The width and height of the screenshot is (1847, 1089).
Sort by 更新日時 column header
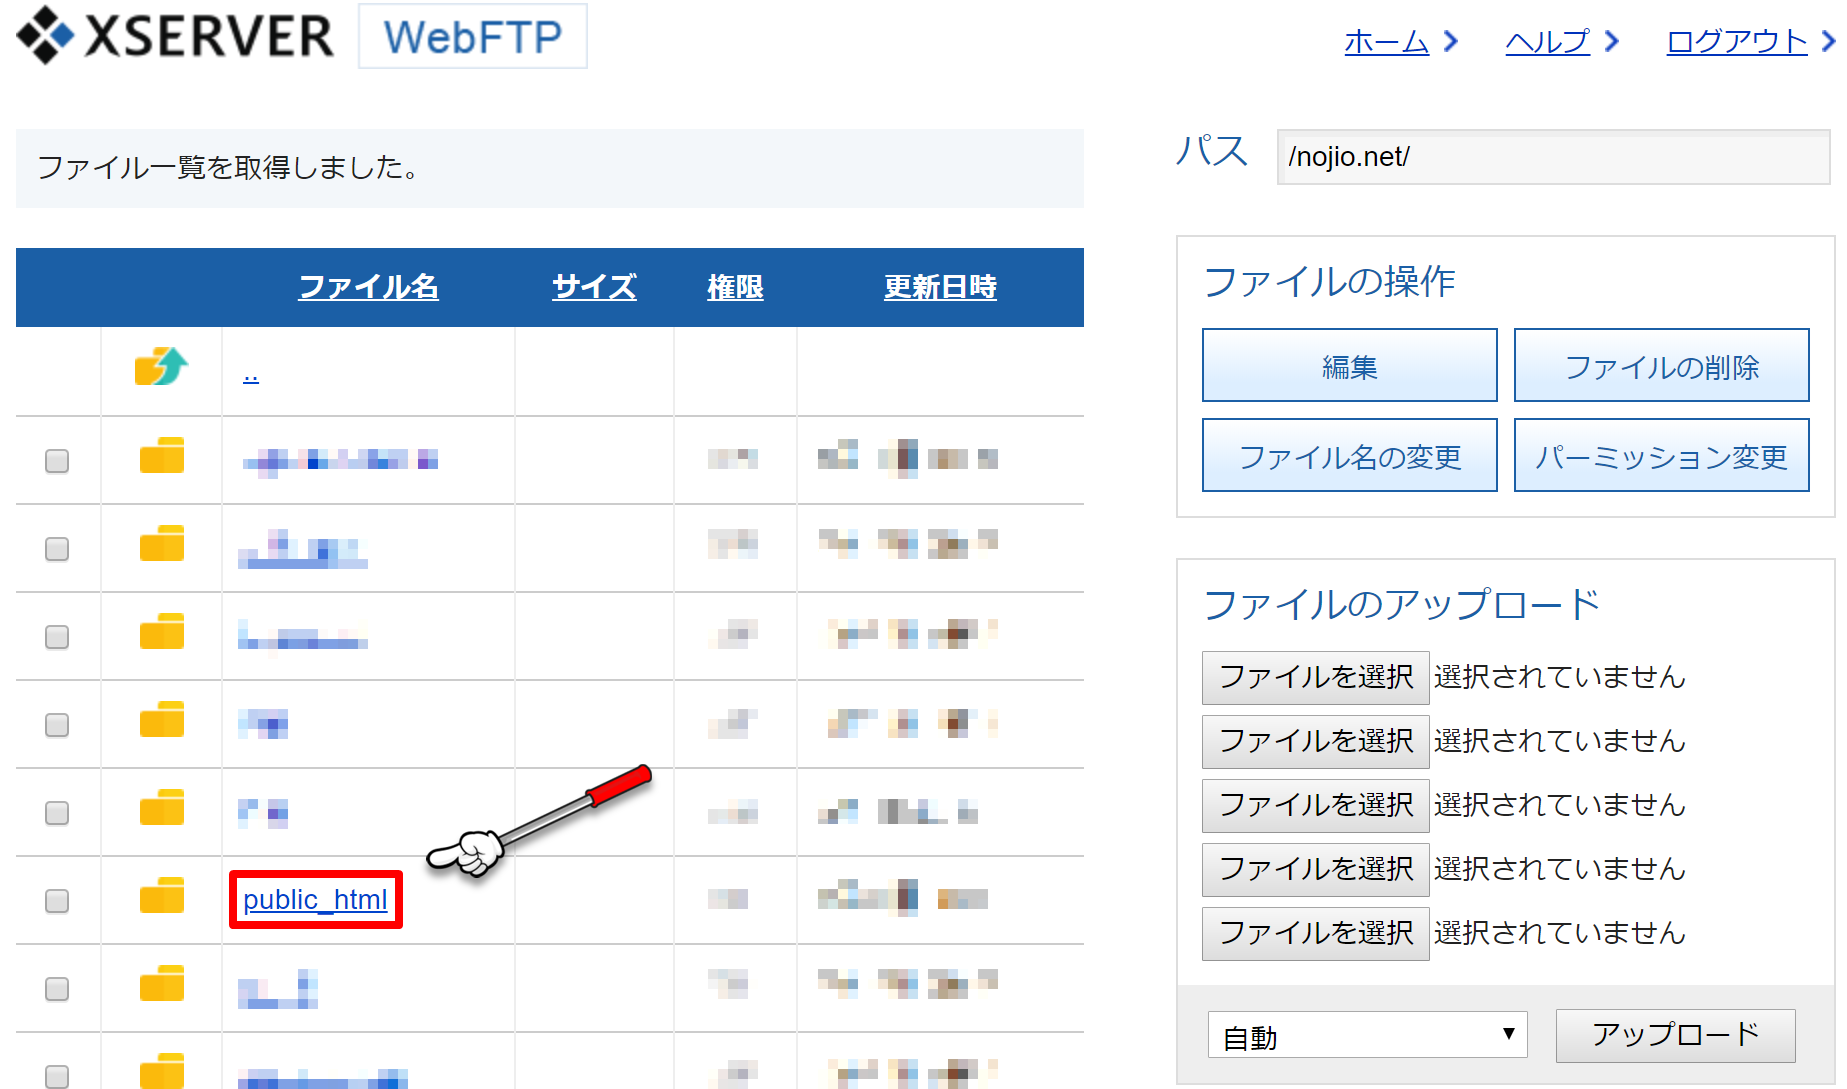[x=940, y=287]
